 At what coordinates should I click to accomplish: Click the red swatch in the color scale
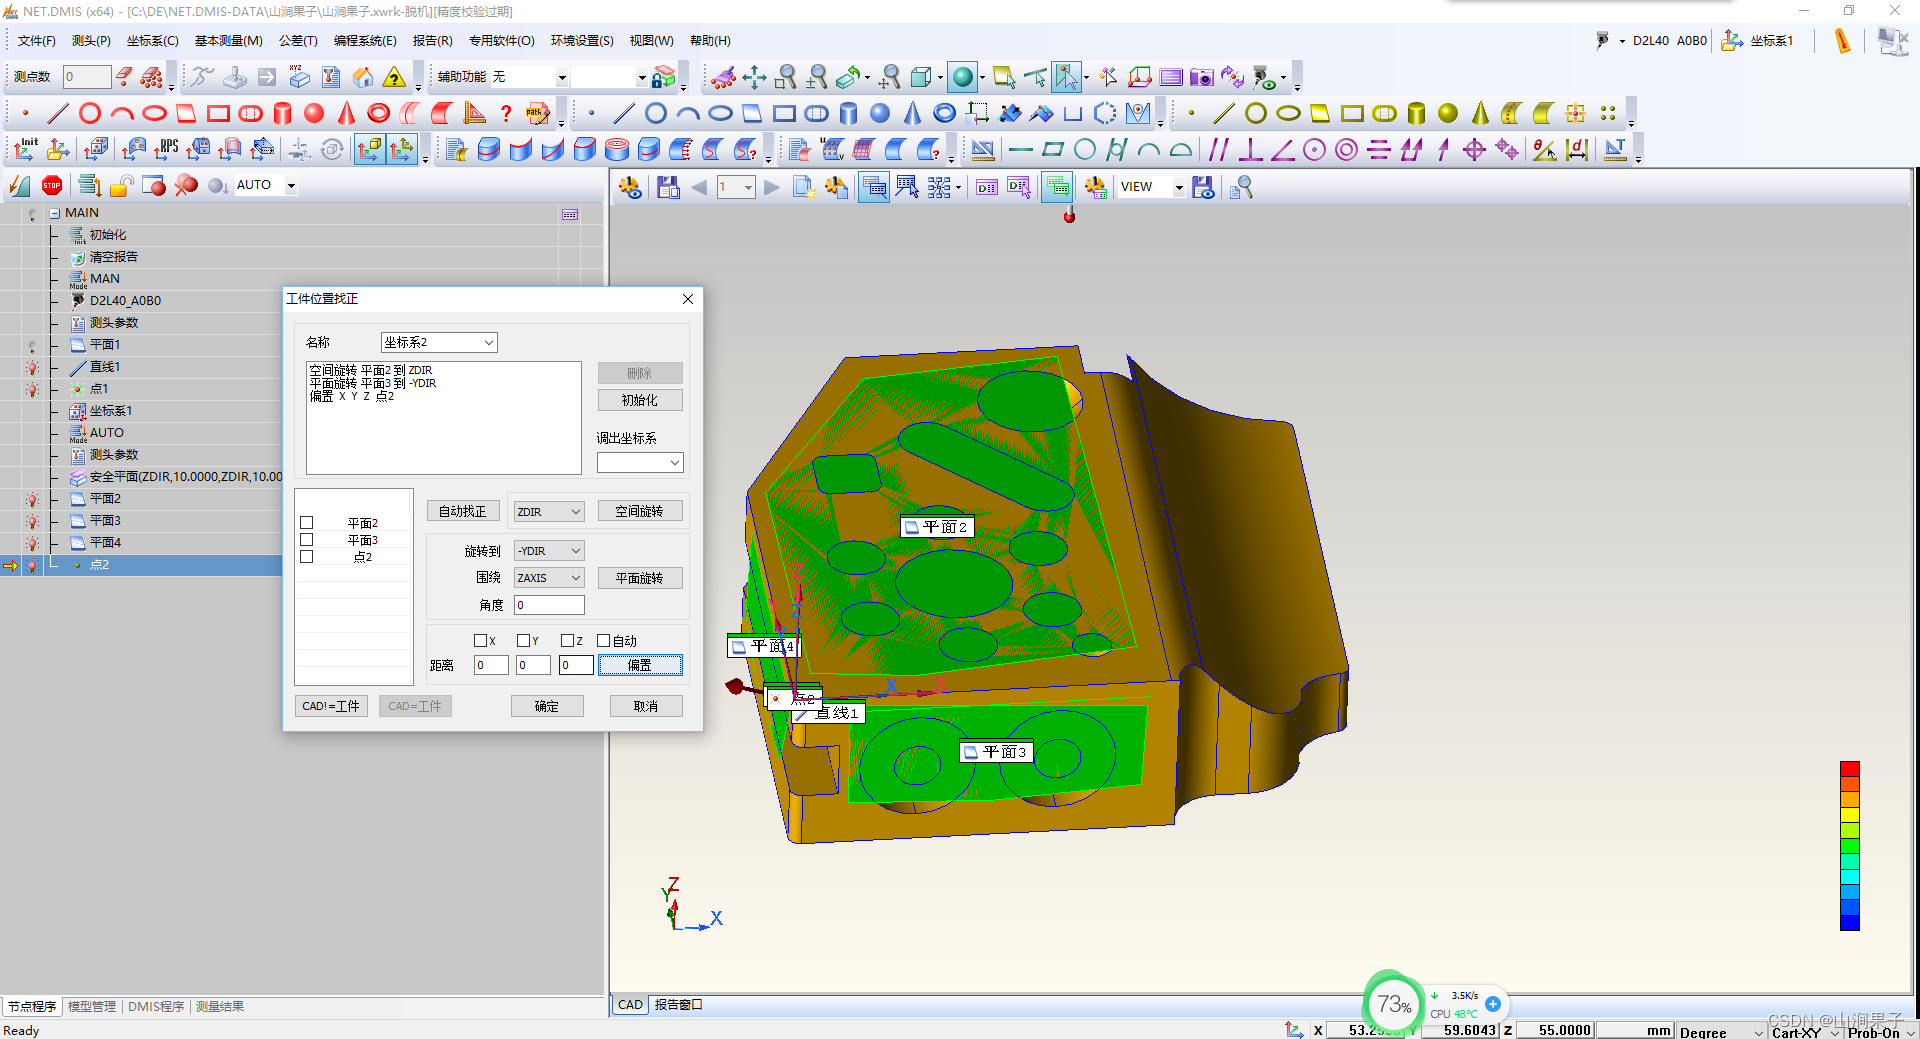tap(1850, 769)
